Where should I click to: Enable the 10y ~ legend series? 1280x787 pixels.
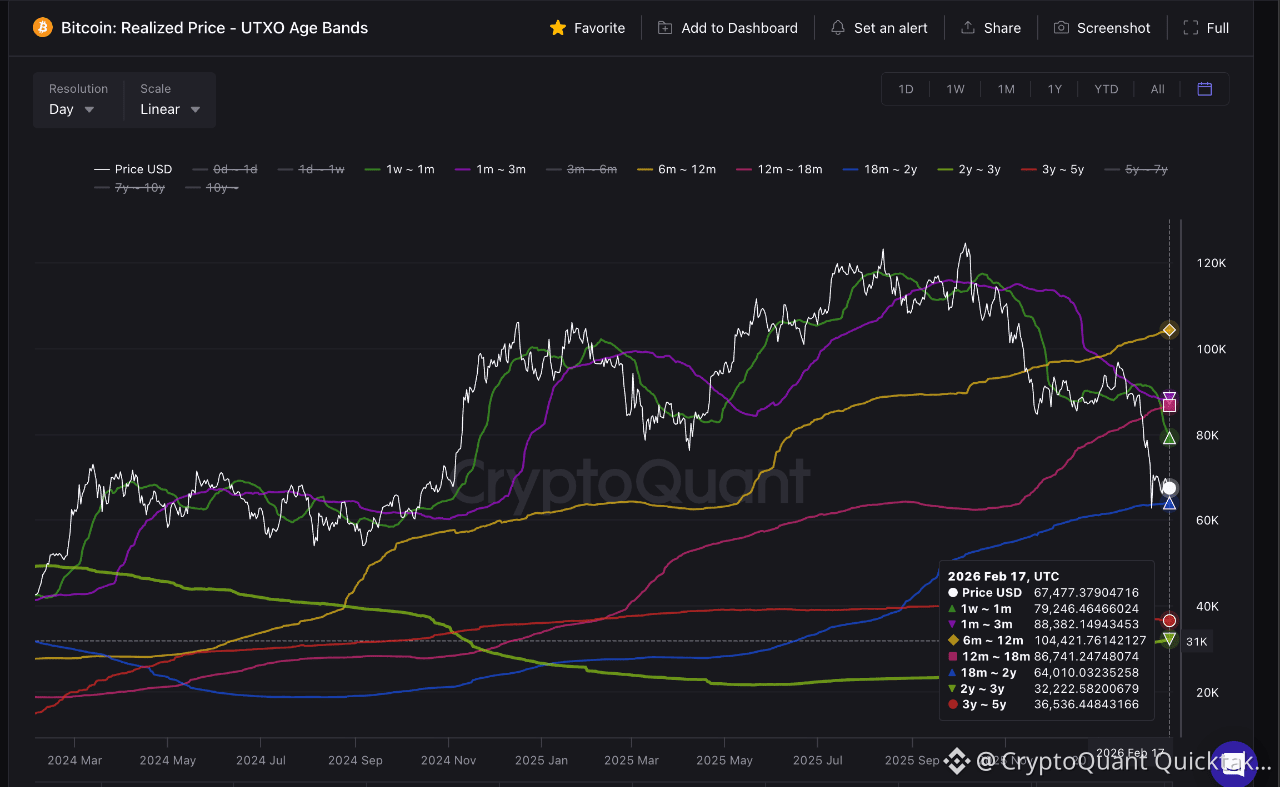tap(215, 188)
